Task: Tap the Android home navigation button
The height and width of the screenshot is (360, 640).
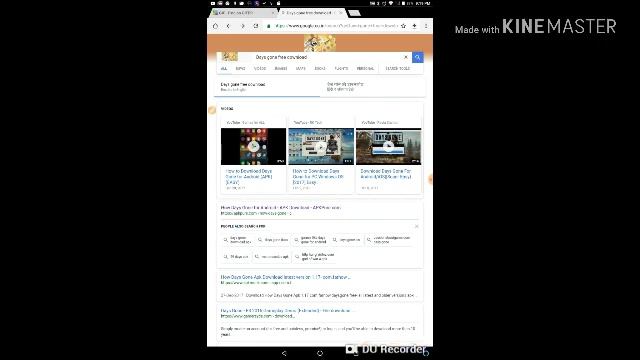Action: pyautogui.click(x=320, y=353)
